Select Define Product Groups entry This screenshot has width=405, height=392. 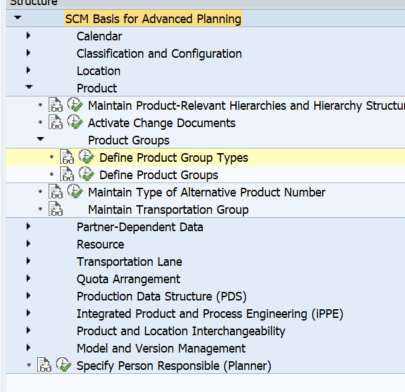[x=159, y=175]
